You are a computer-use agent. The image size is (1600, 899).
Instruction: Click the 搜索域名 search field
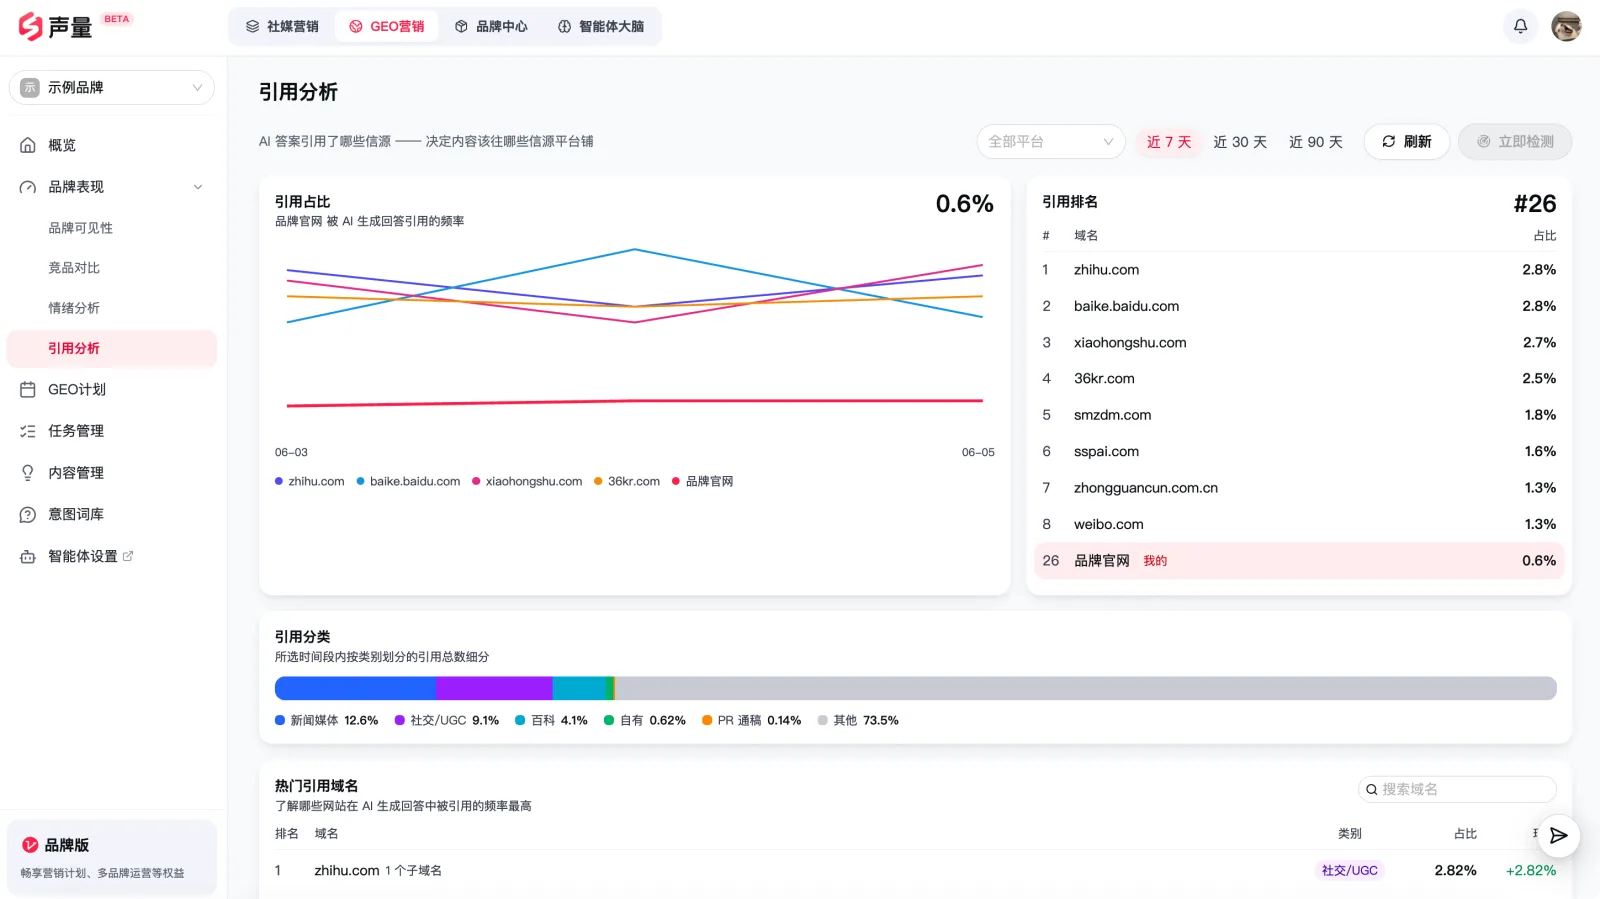click(1457, 790)
